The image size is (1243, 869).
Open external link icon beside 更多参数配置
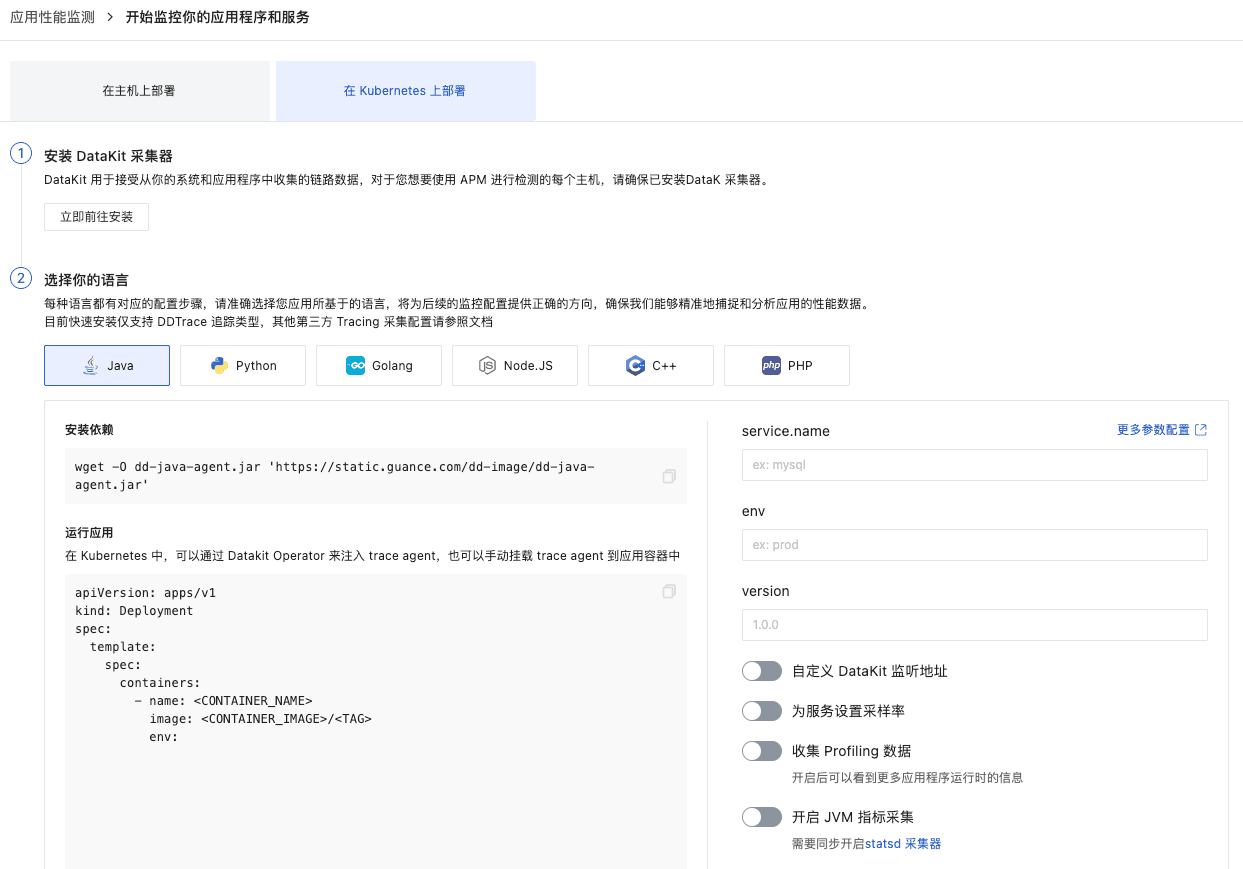coord(1201,430)
